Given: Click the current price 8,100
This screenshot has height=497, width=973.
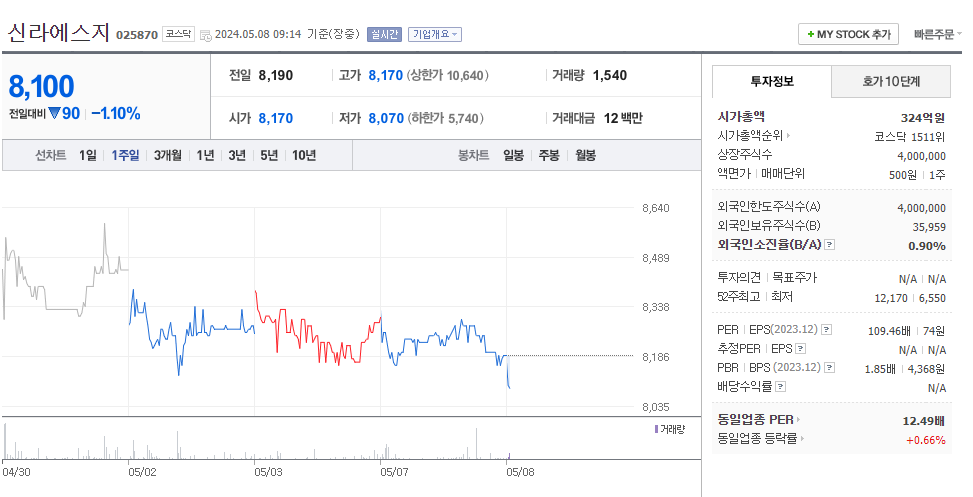Looking at the screenshot, I should pos(42,86).
